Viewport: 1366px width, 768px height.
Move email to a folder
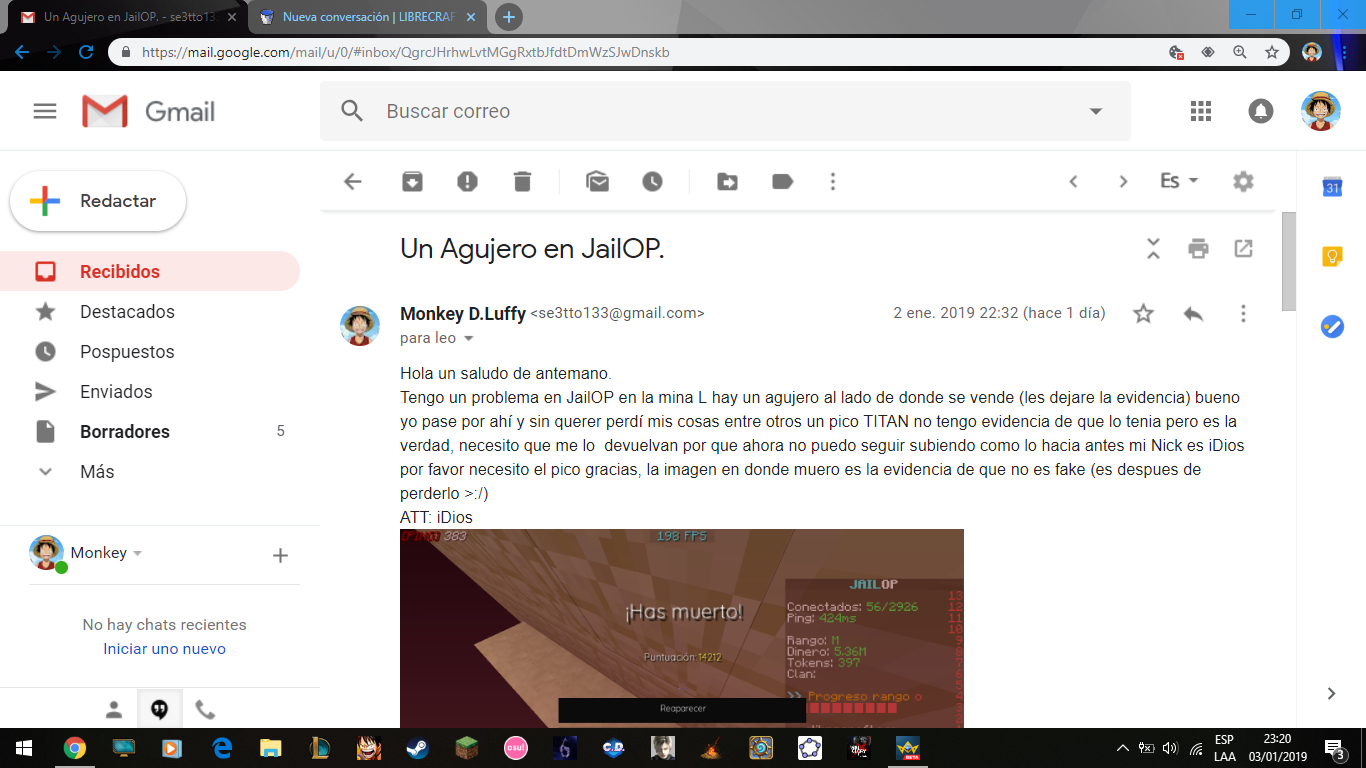tap(728, 181)
